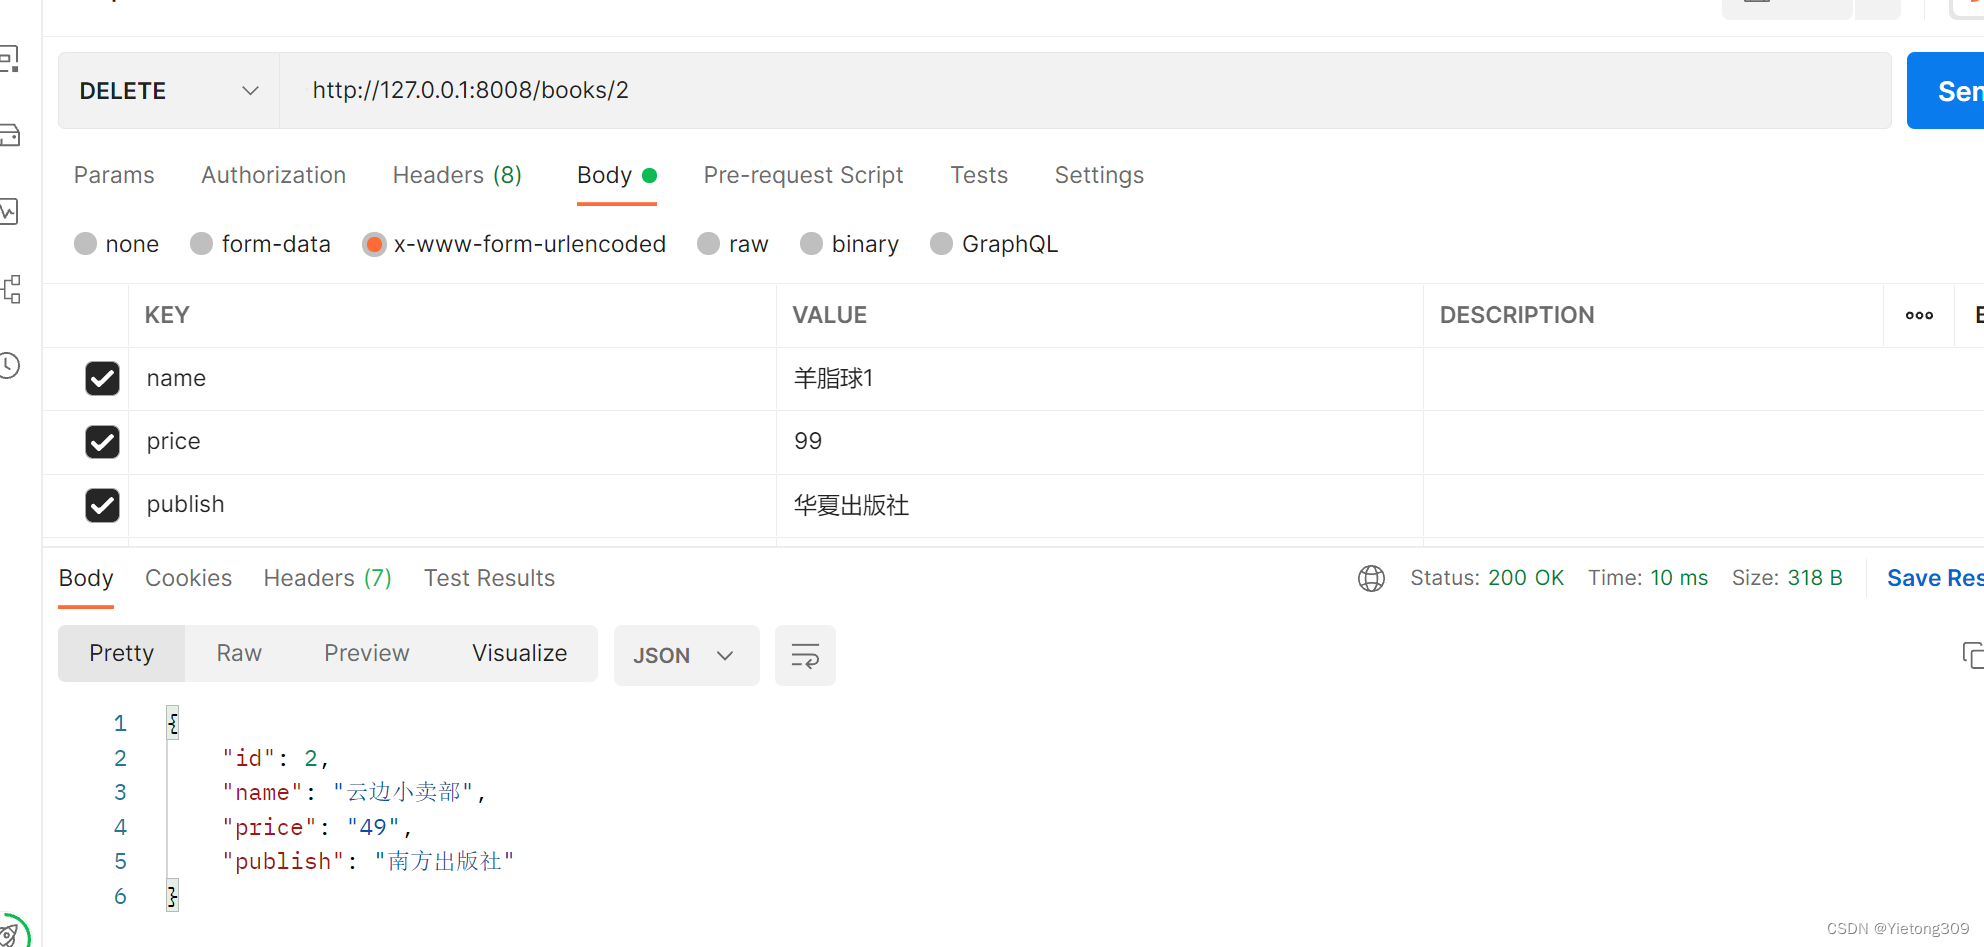Click the globe network icon near Status

(1371, 578)
